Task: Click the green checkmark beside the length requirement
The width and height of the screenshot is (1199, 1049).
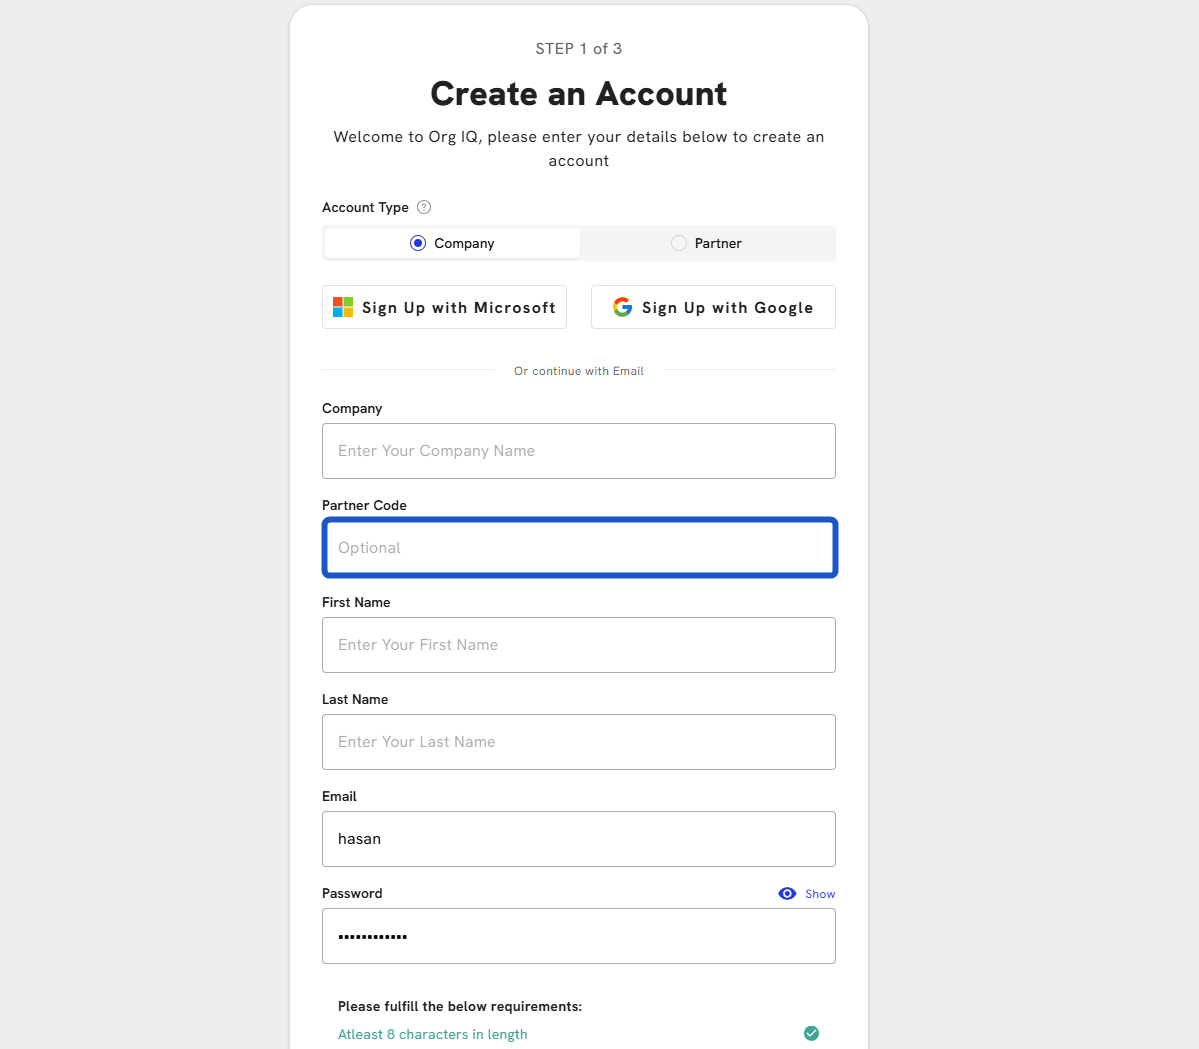Action: pos(811,1033)
